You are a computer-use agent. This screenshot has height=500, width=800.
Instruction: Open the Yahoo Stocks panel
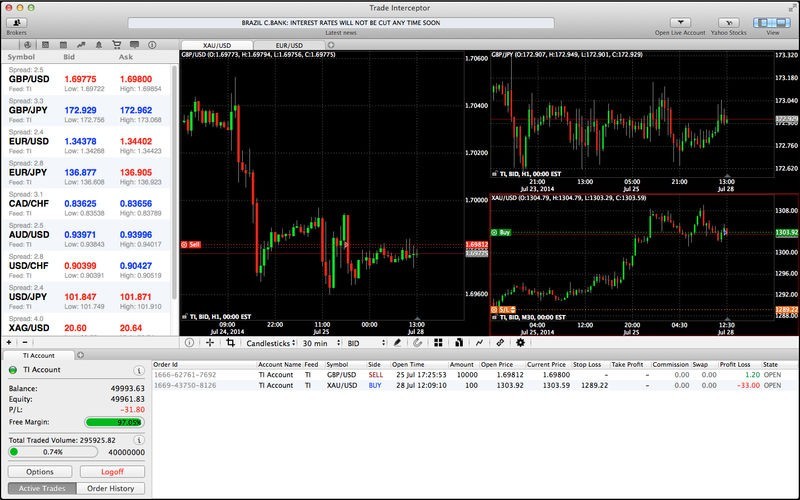731,22
